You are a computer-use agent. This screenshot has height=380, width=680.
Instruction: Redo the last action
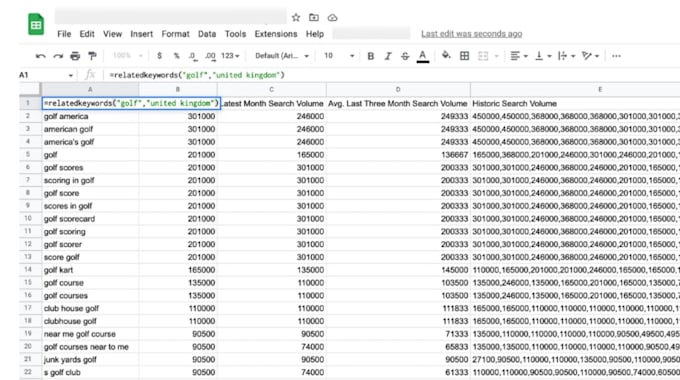(x=58, y=56)
